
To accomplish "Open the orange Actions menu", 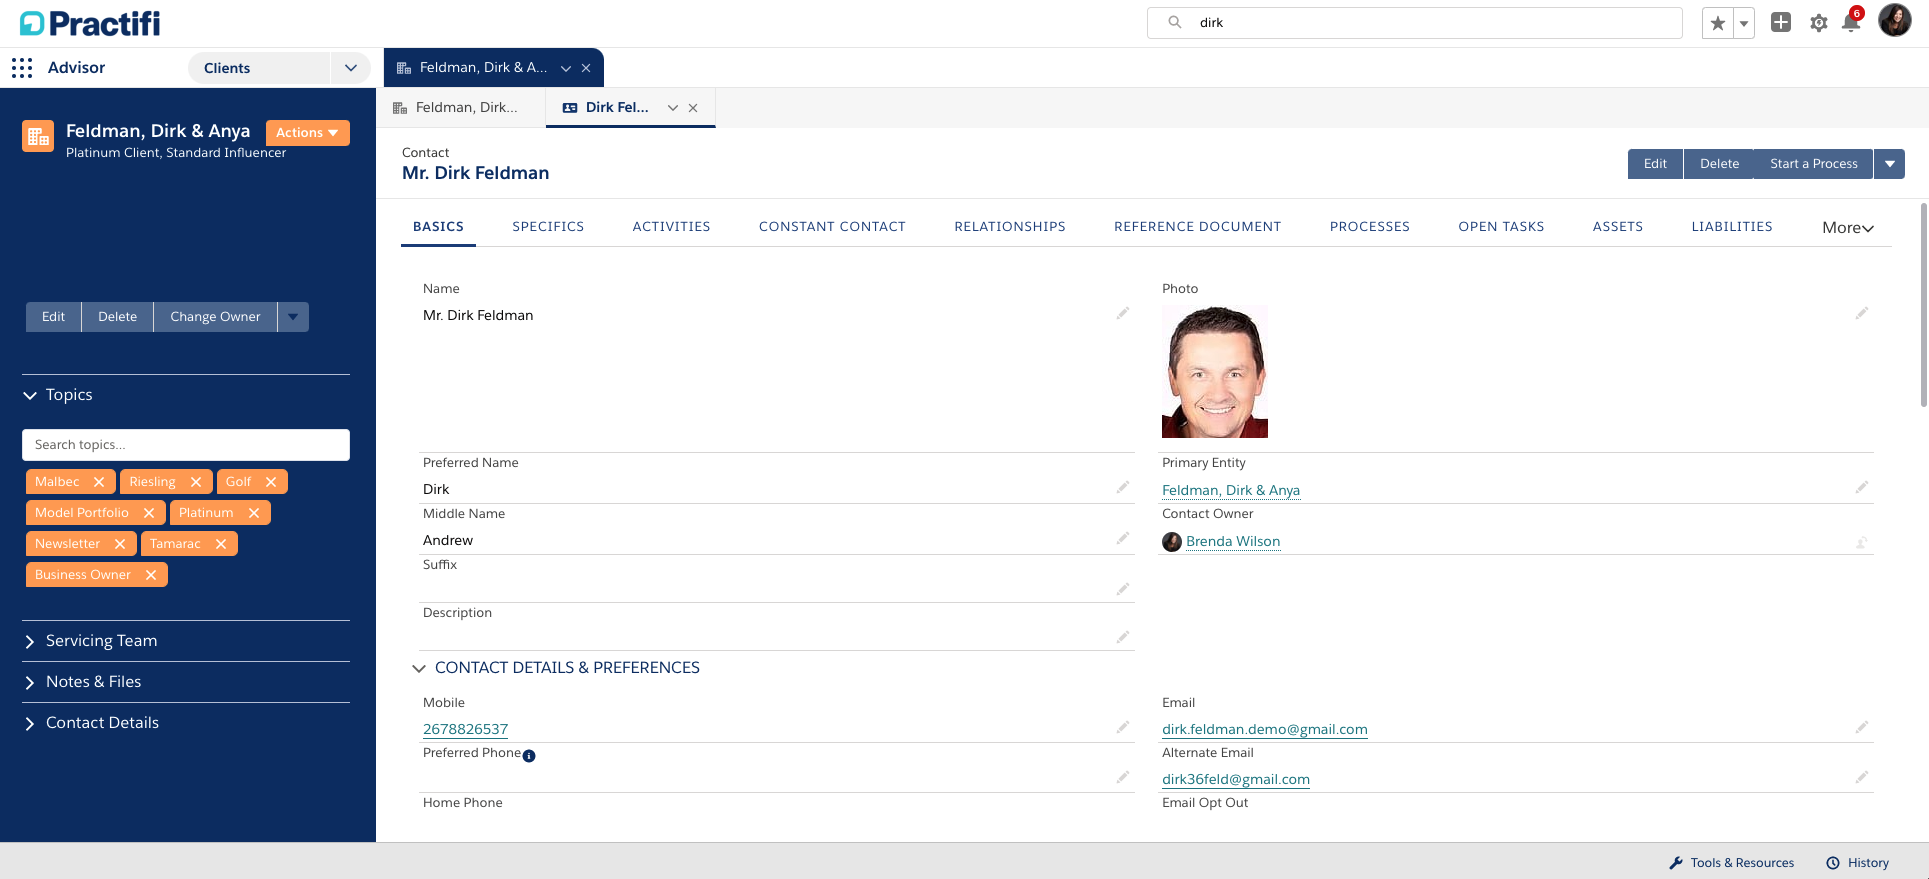I will pyautogui.click(x=307, y=133).
